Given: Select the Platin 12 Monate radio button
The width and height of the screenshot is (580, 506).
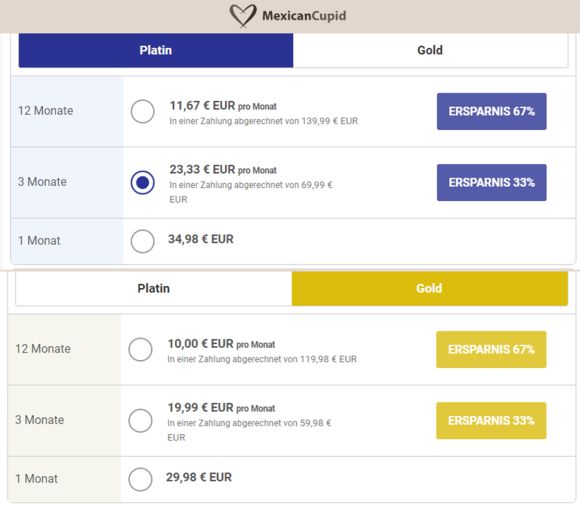Looking at the screenshot, I should point(142,111).
